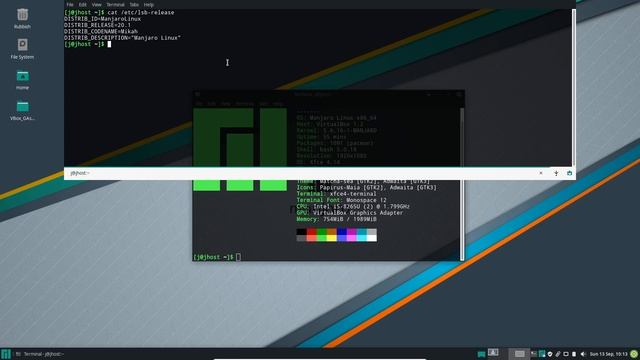Viewport: 640px width, 360px height.
Task: Open the File System desktop icon
Action: (x=22, y=49)
